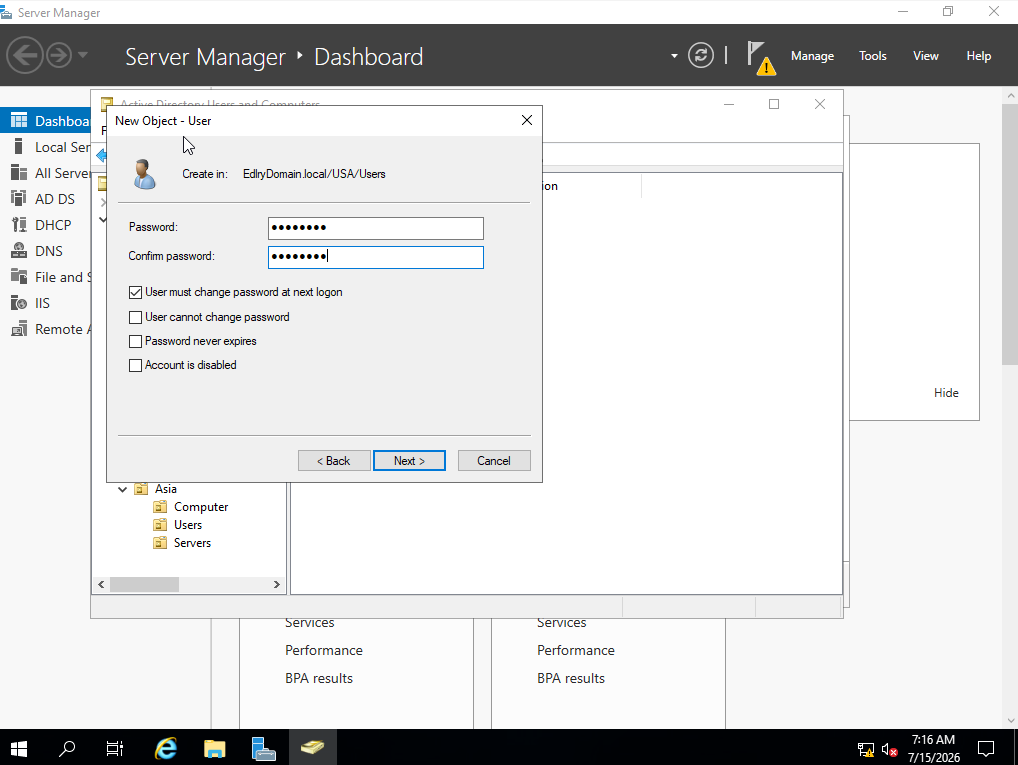Open the notifications flag with warning
Viewport: 1018px width, 765px height.
761,57
